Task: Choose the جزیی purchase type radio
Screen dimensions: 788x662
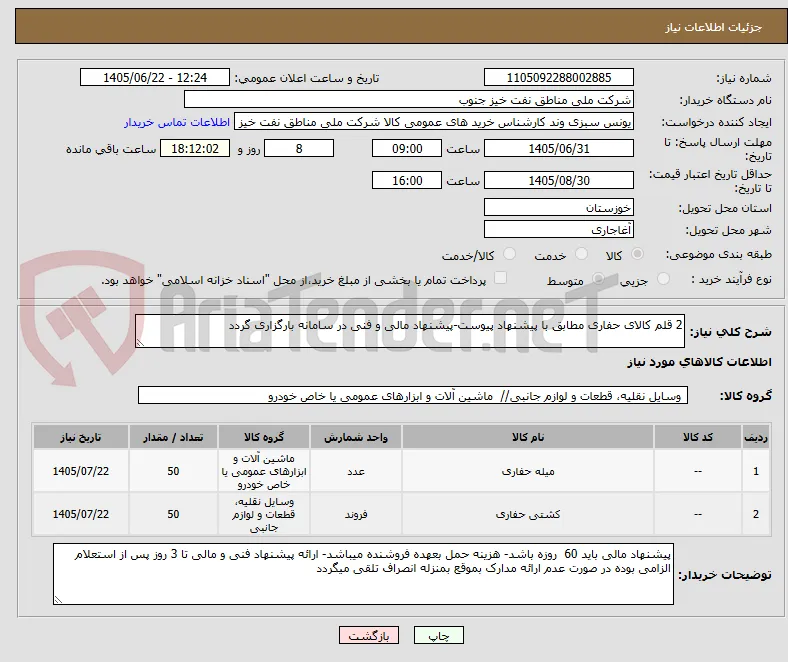Action: pos(663,279)
